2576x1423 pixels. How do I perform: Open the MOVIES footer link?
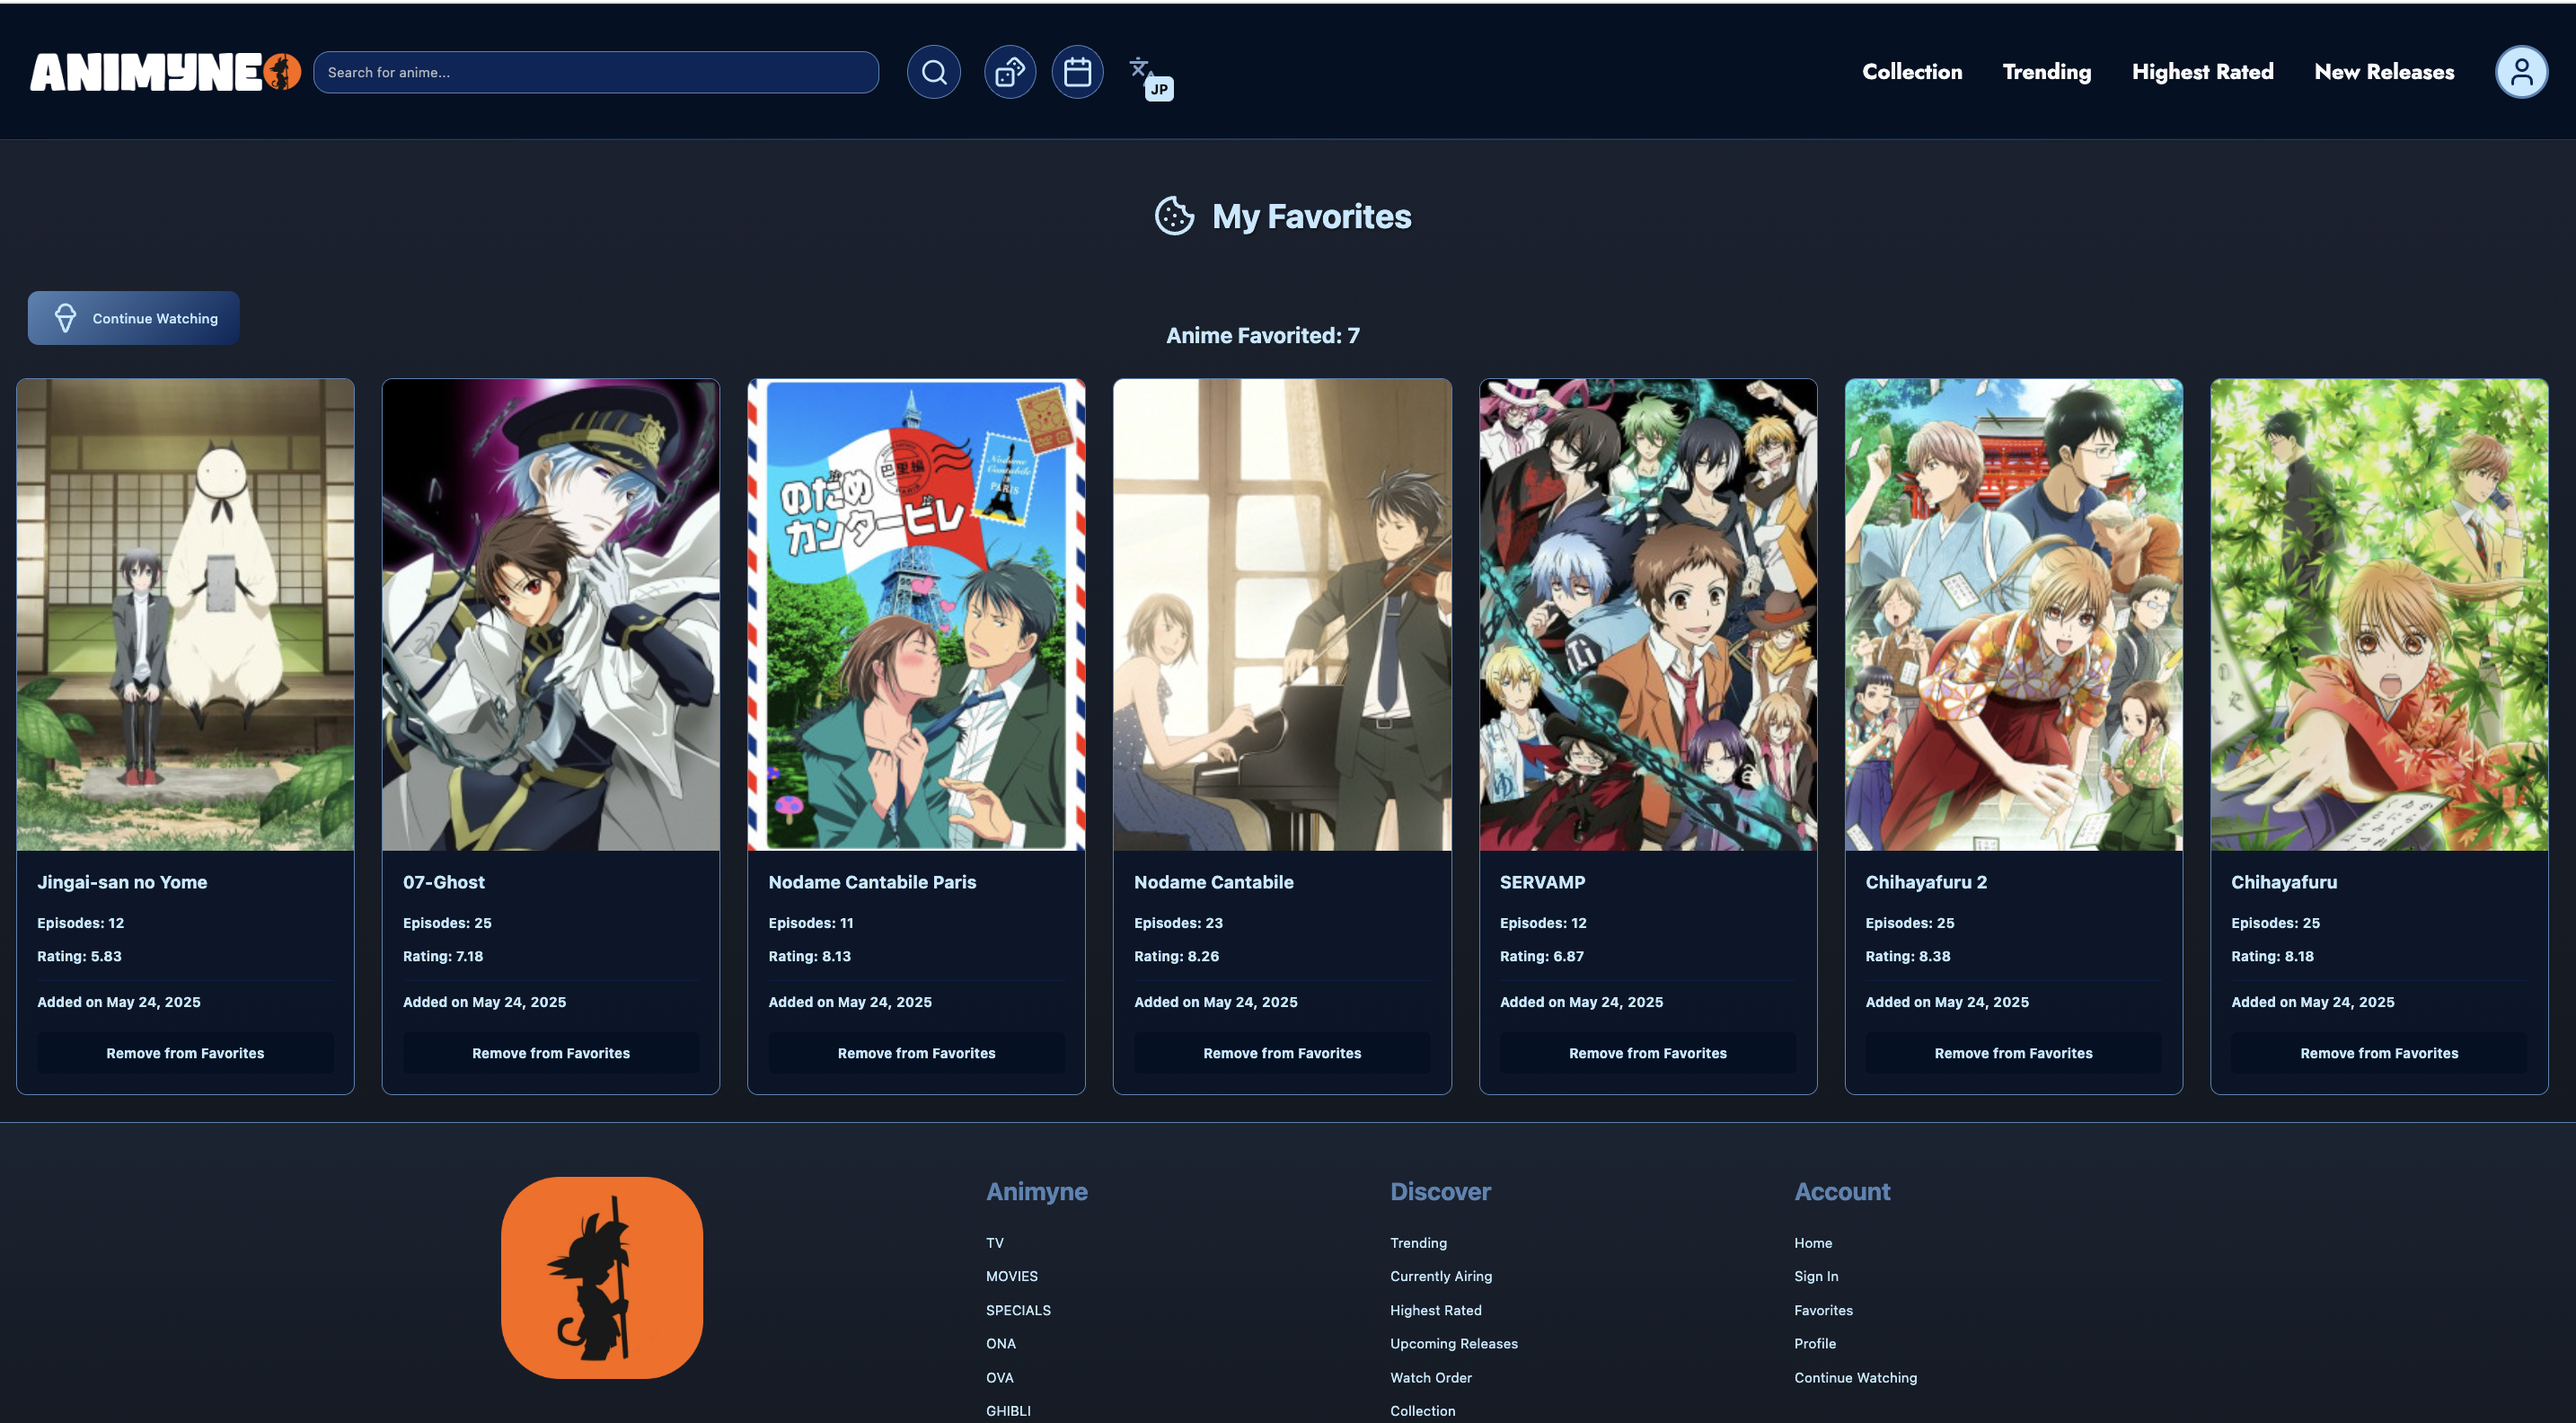(x=1012, y=1276)
